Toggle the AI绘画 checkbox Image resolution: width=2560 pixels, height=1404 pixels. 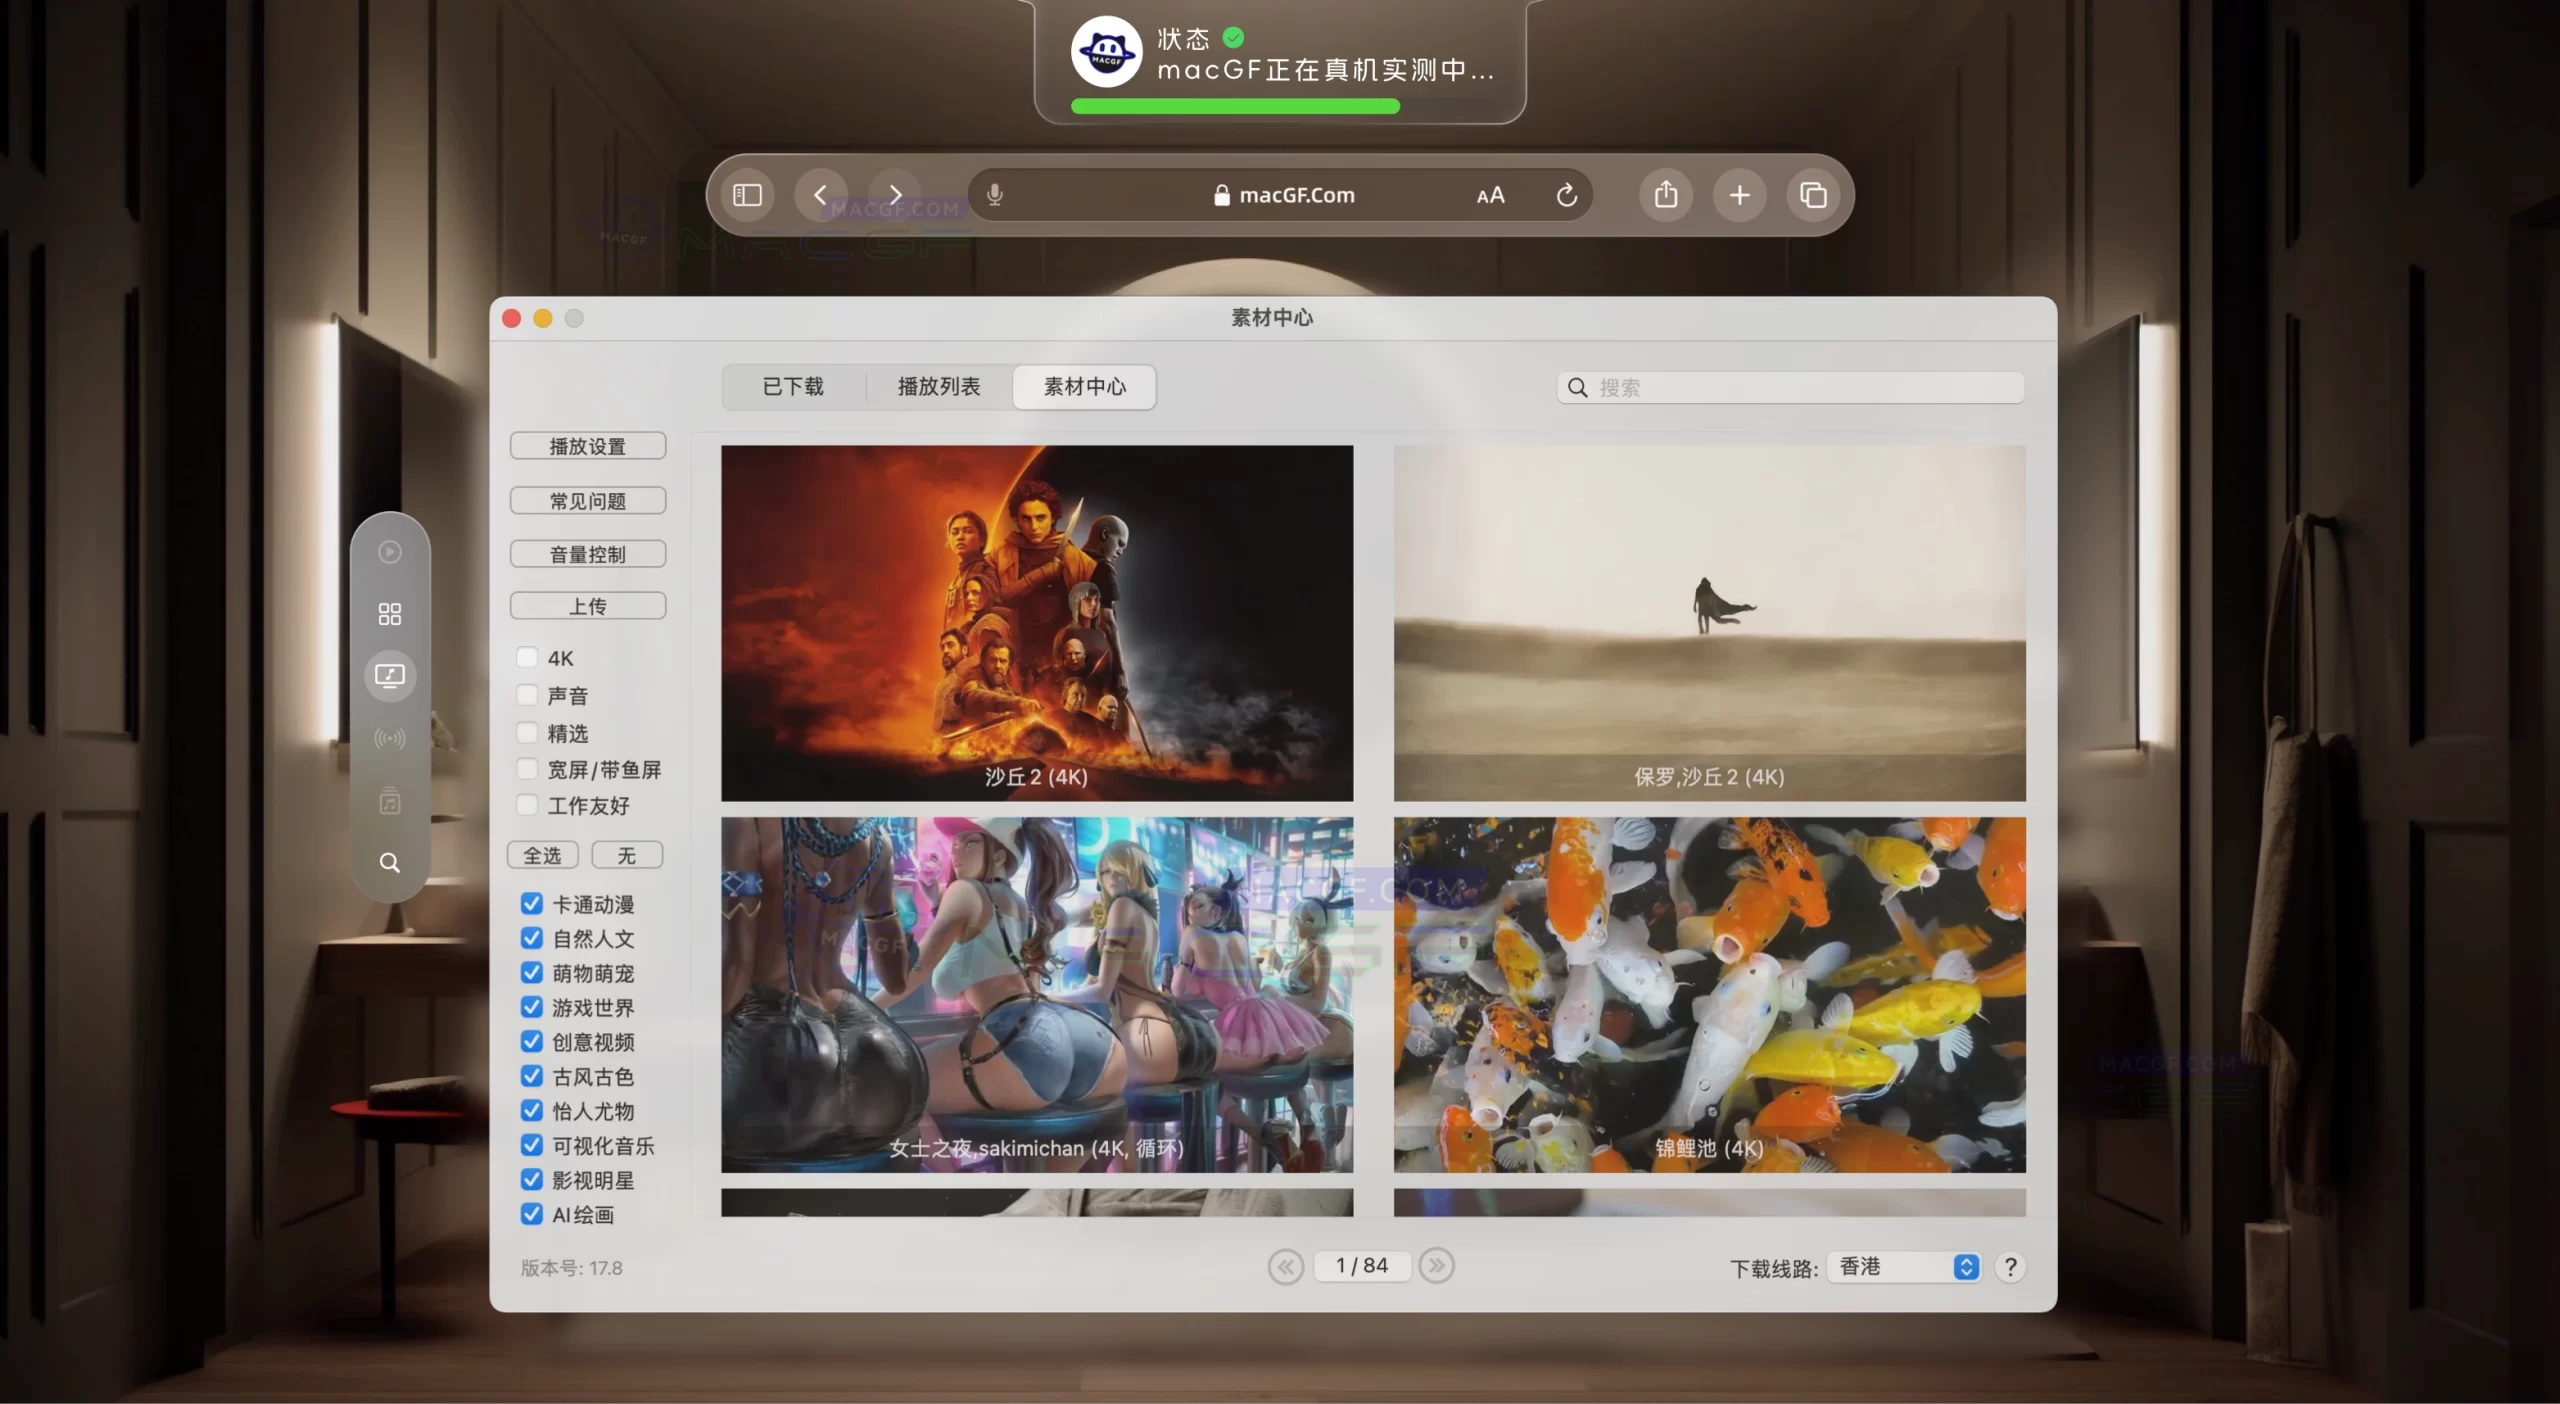click(532, 1214)
